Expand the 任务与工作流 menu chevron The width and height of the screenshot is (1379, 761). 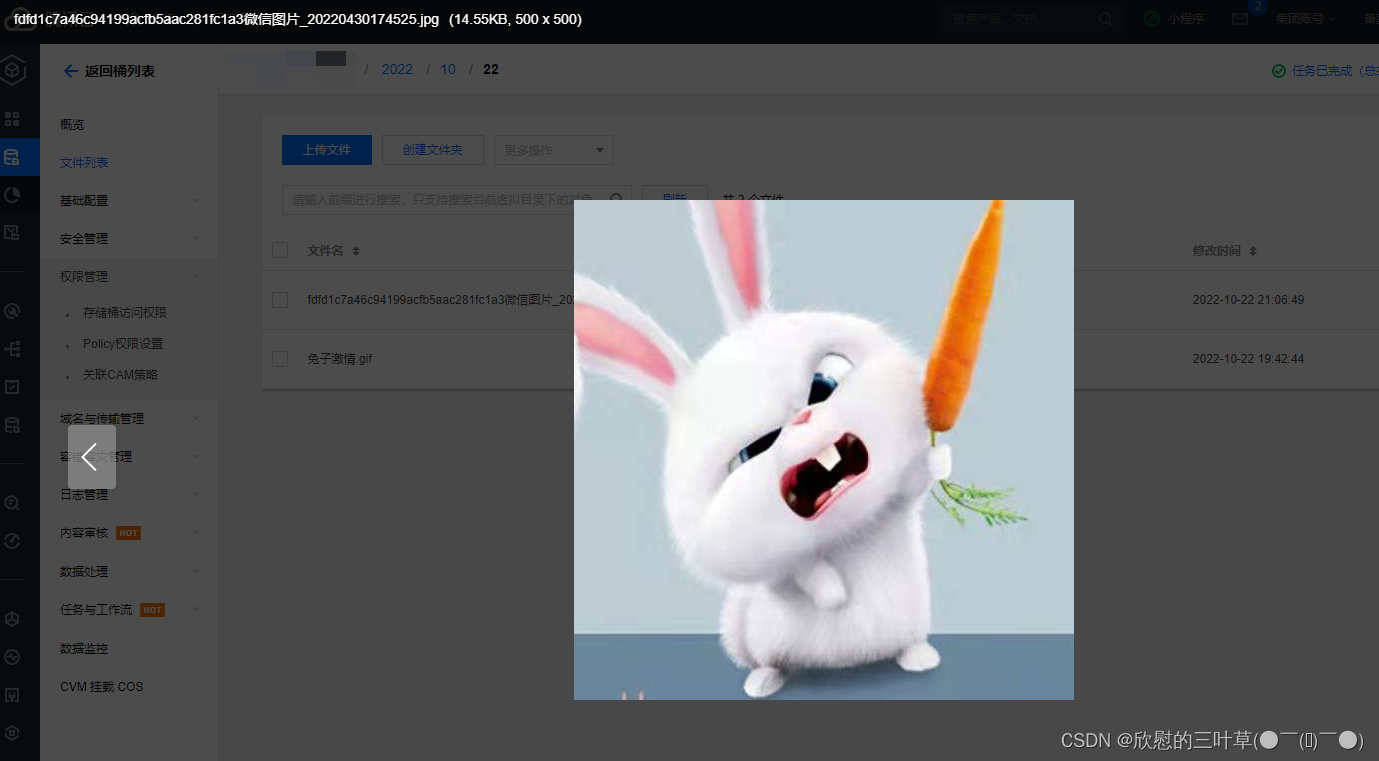coord(196,609)
